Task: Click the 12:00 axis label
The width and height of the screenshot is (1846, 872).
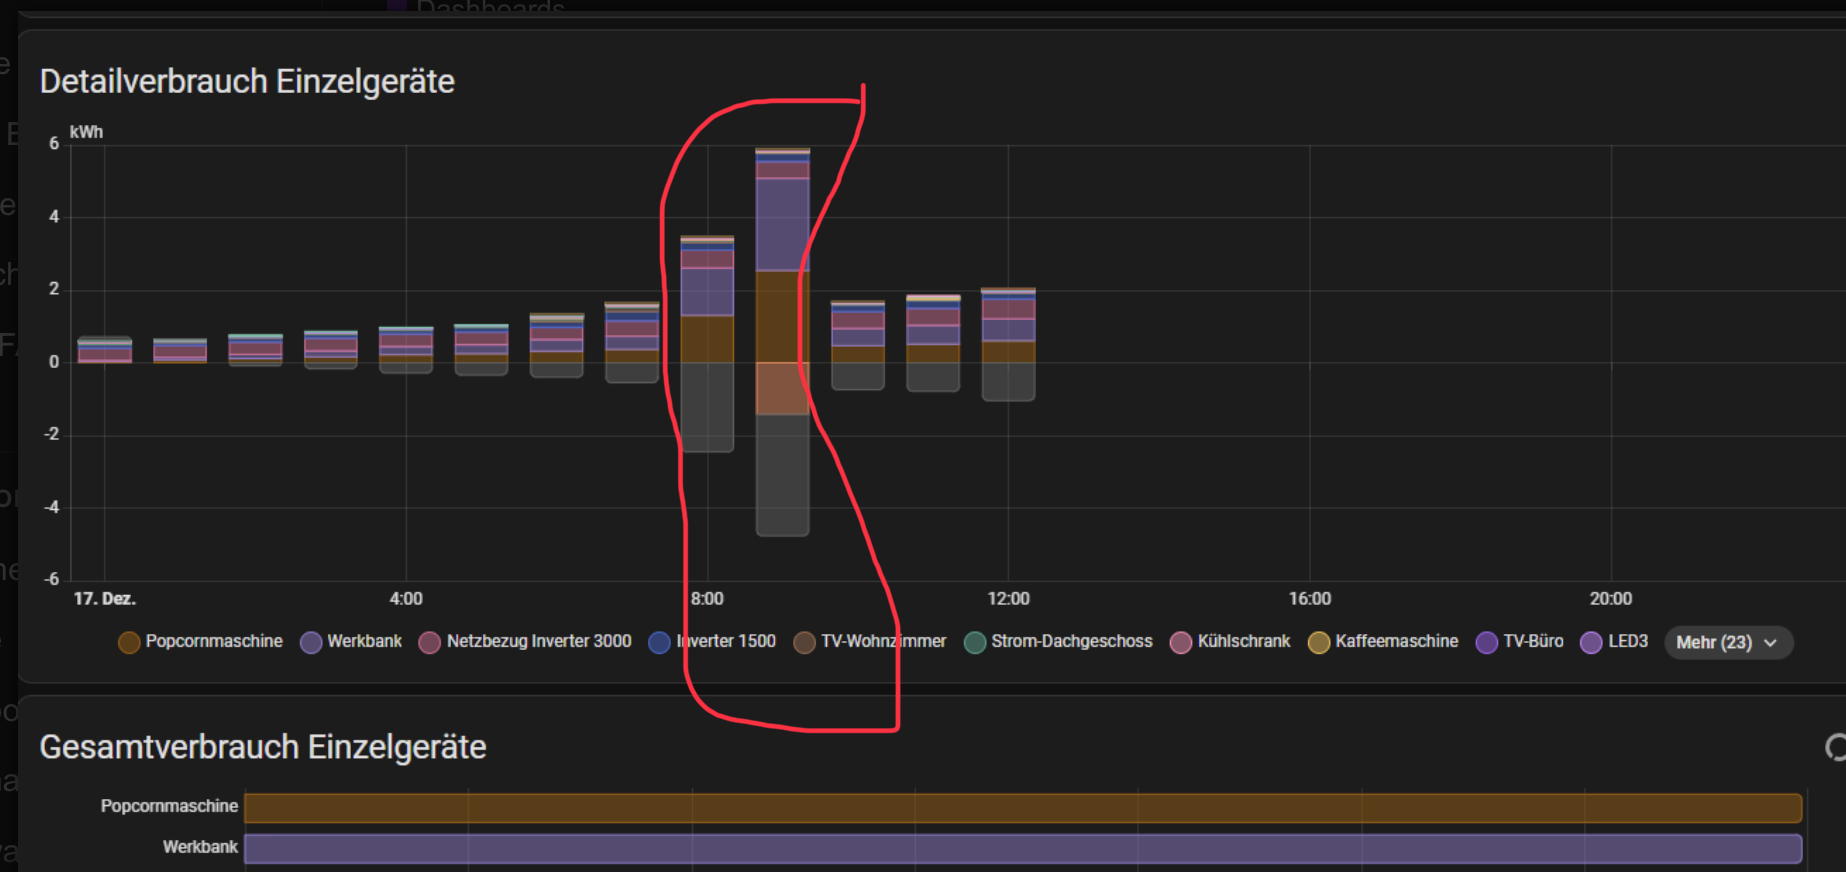Action: coord(1008,599)
